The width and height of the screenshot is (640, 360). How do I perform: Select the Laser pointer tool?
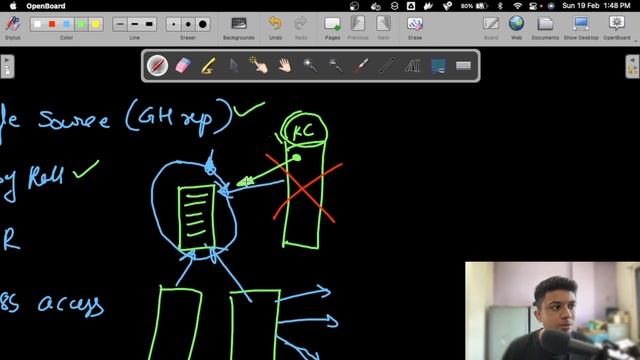361,65
